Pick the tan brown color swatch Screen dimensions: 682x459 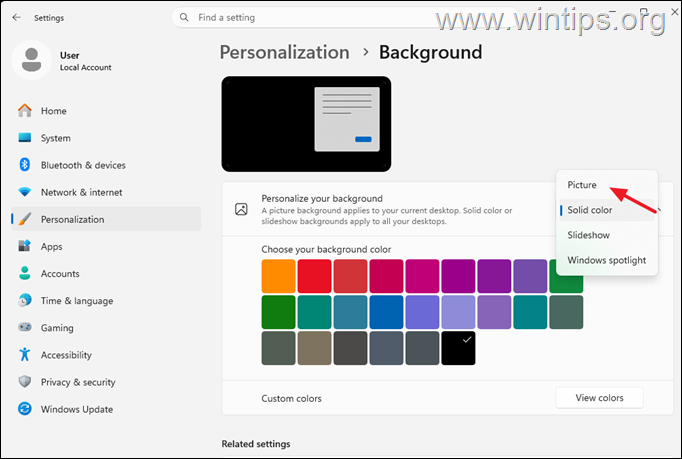tap(314, 348)
